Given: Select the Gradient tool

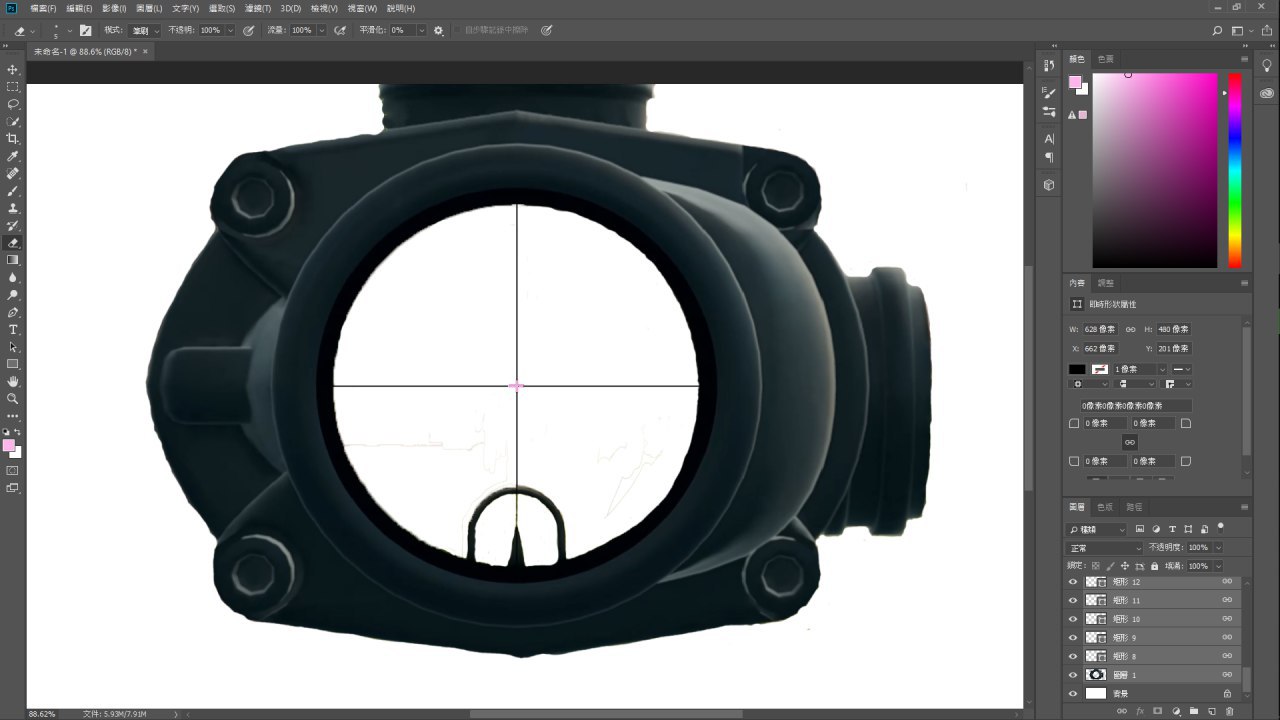Looking at the screenshot, I should point(13,260).
